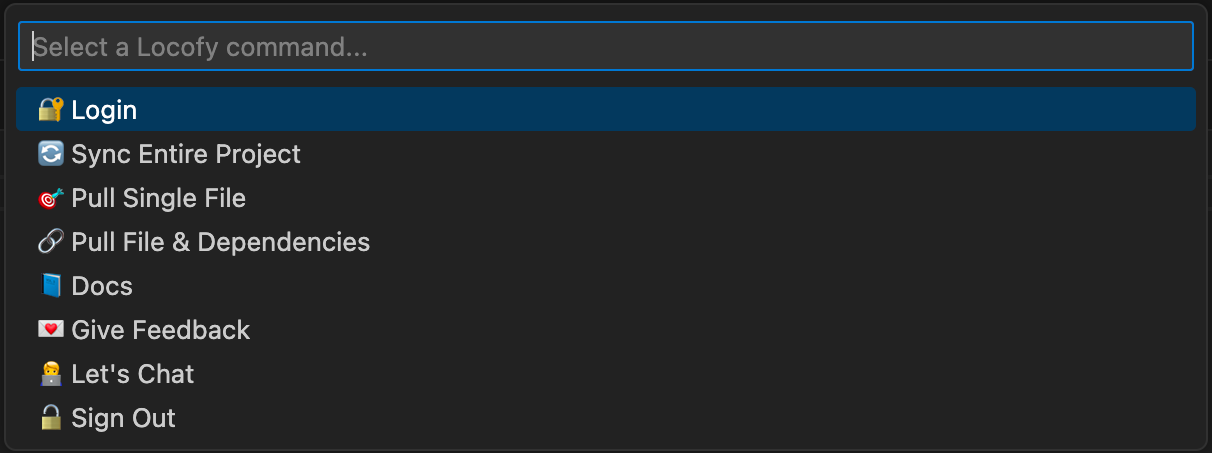Choose Give Feedback option
The width and height of the screenshot is (1212, 453).
161,330
